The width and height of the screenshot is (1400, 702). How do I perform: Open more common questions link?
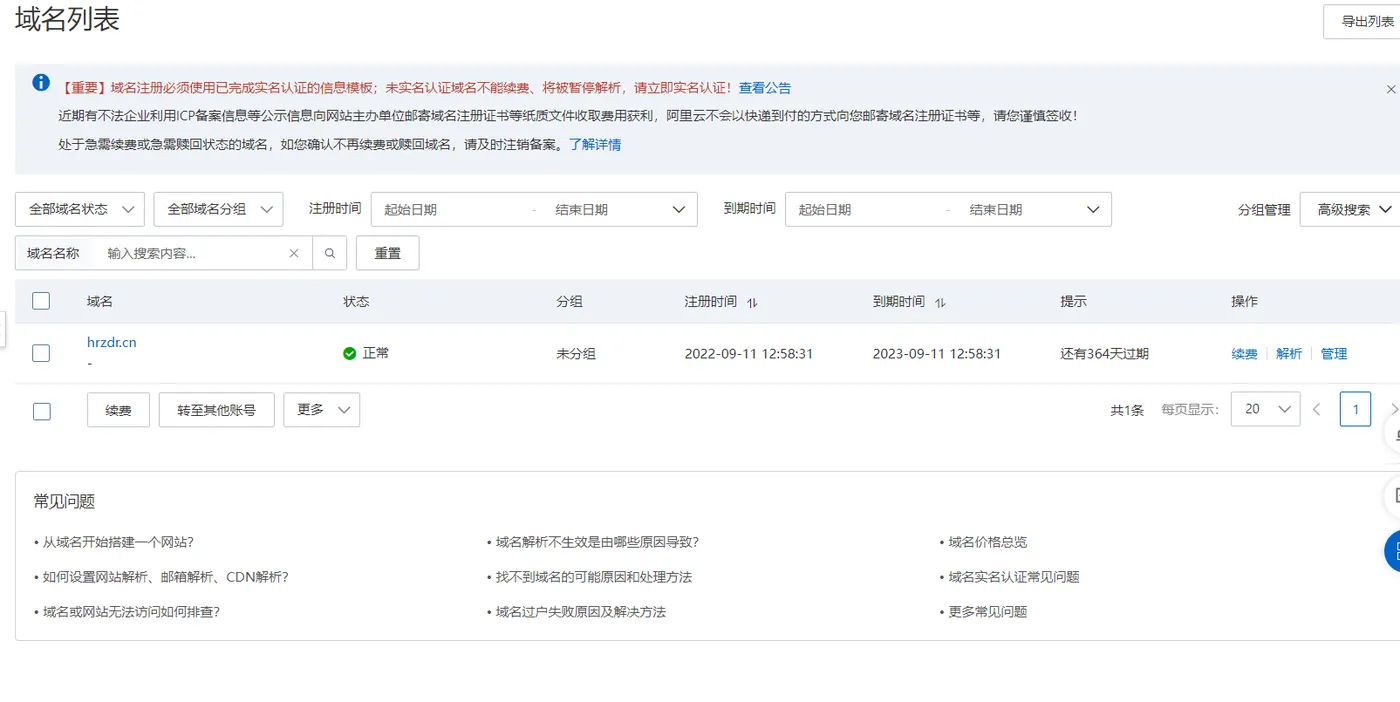coord(988,611)
